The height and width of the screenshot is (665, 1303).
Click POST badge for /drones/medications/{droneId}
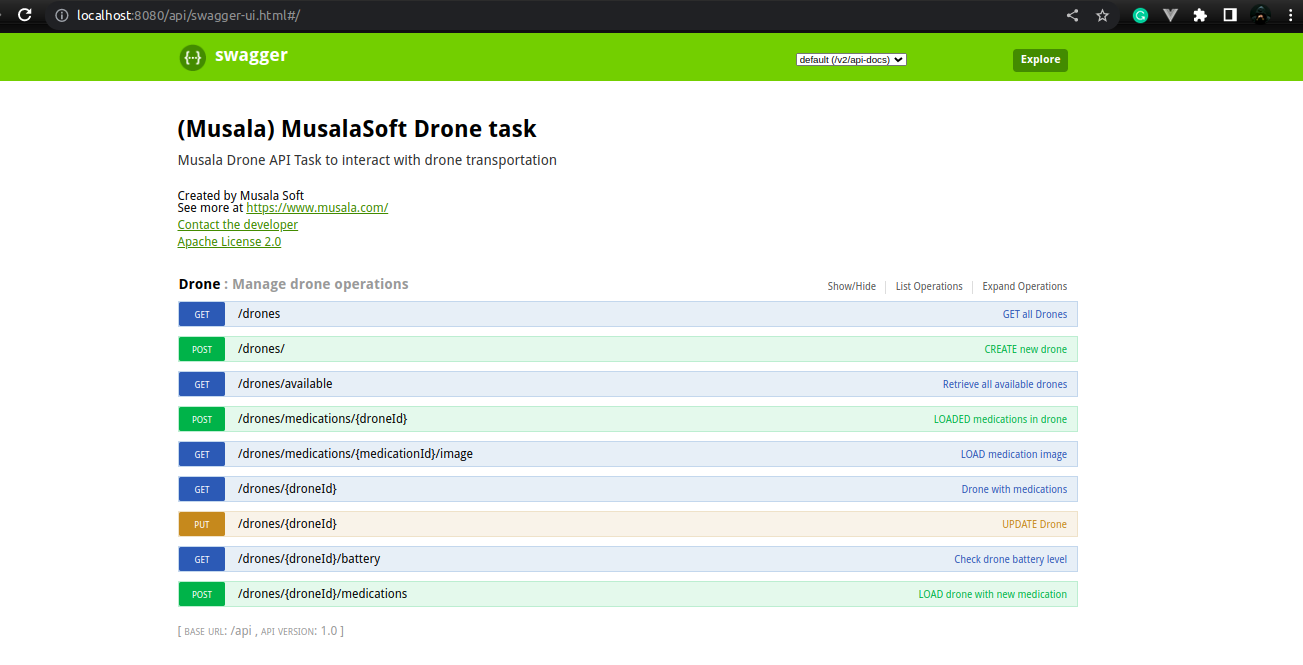pyautogui.click(x=202, y=419)
